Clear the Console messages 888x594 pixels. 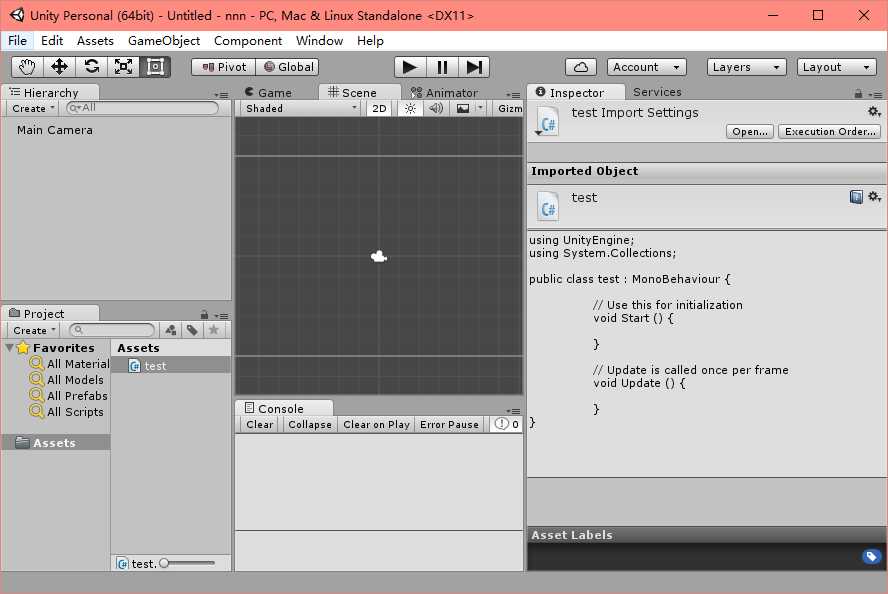coord(259,424)
